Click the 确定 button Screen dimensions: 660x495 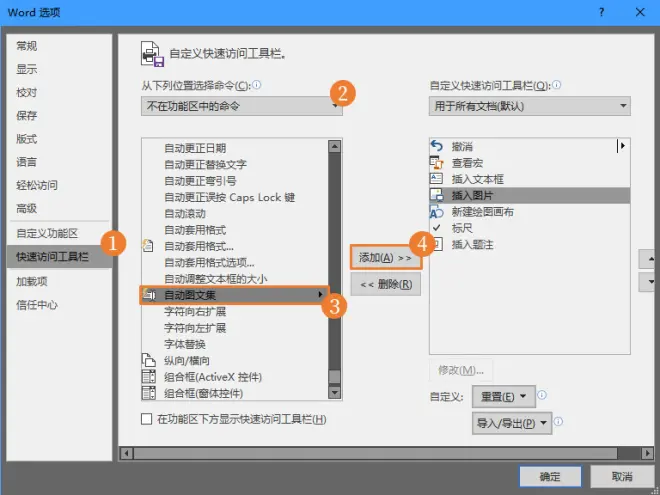pyautogui.click(x=551, y=477)
